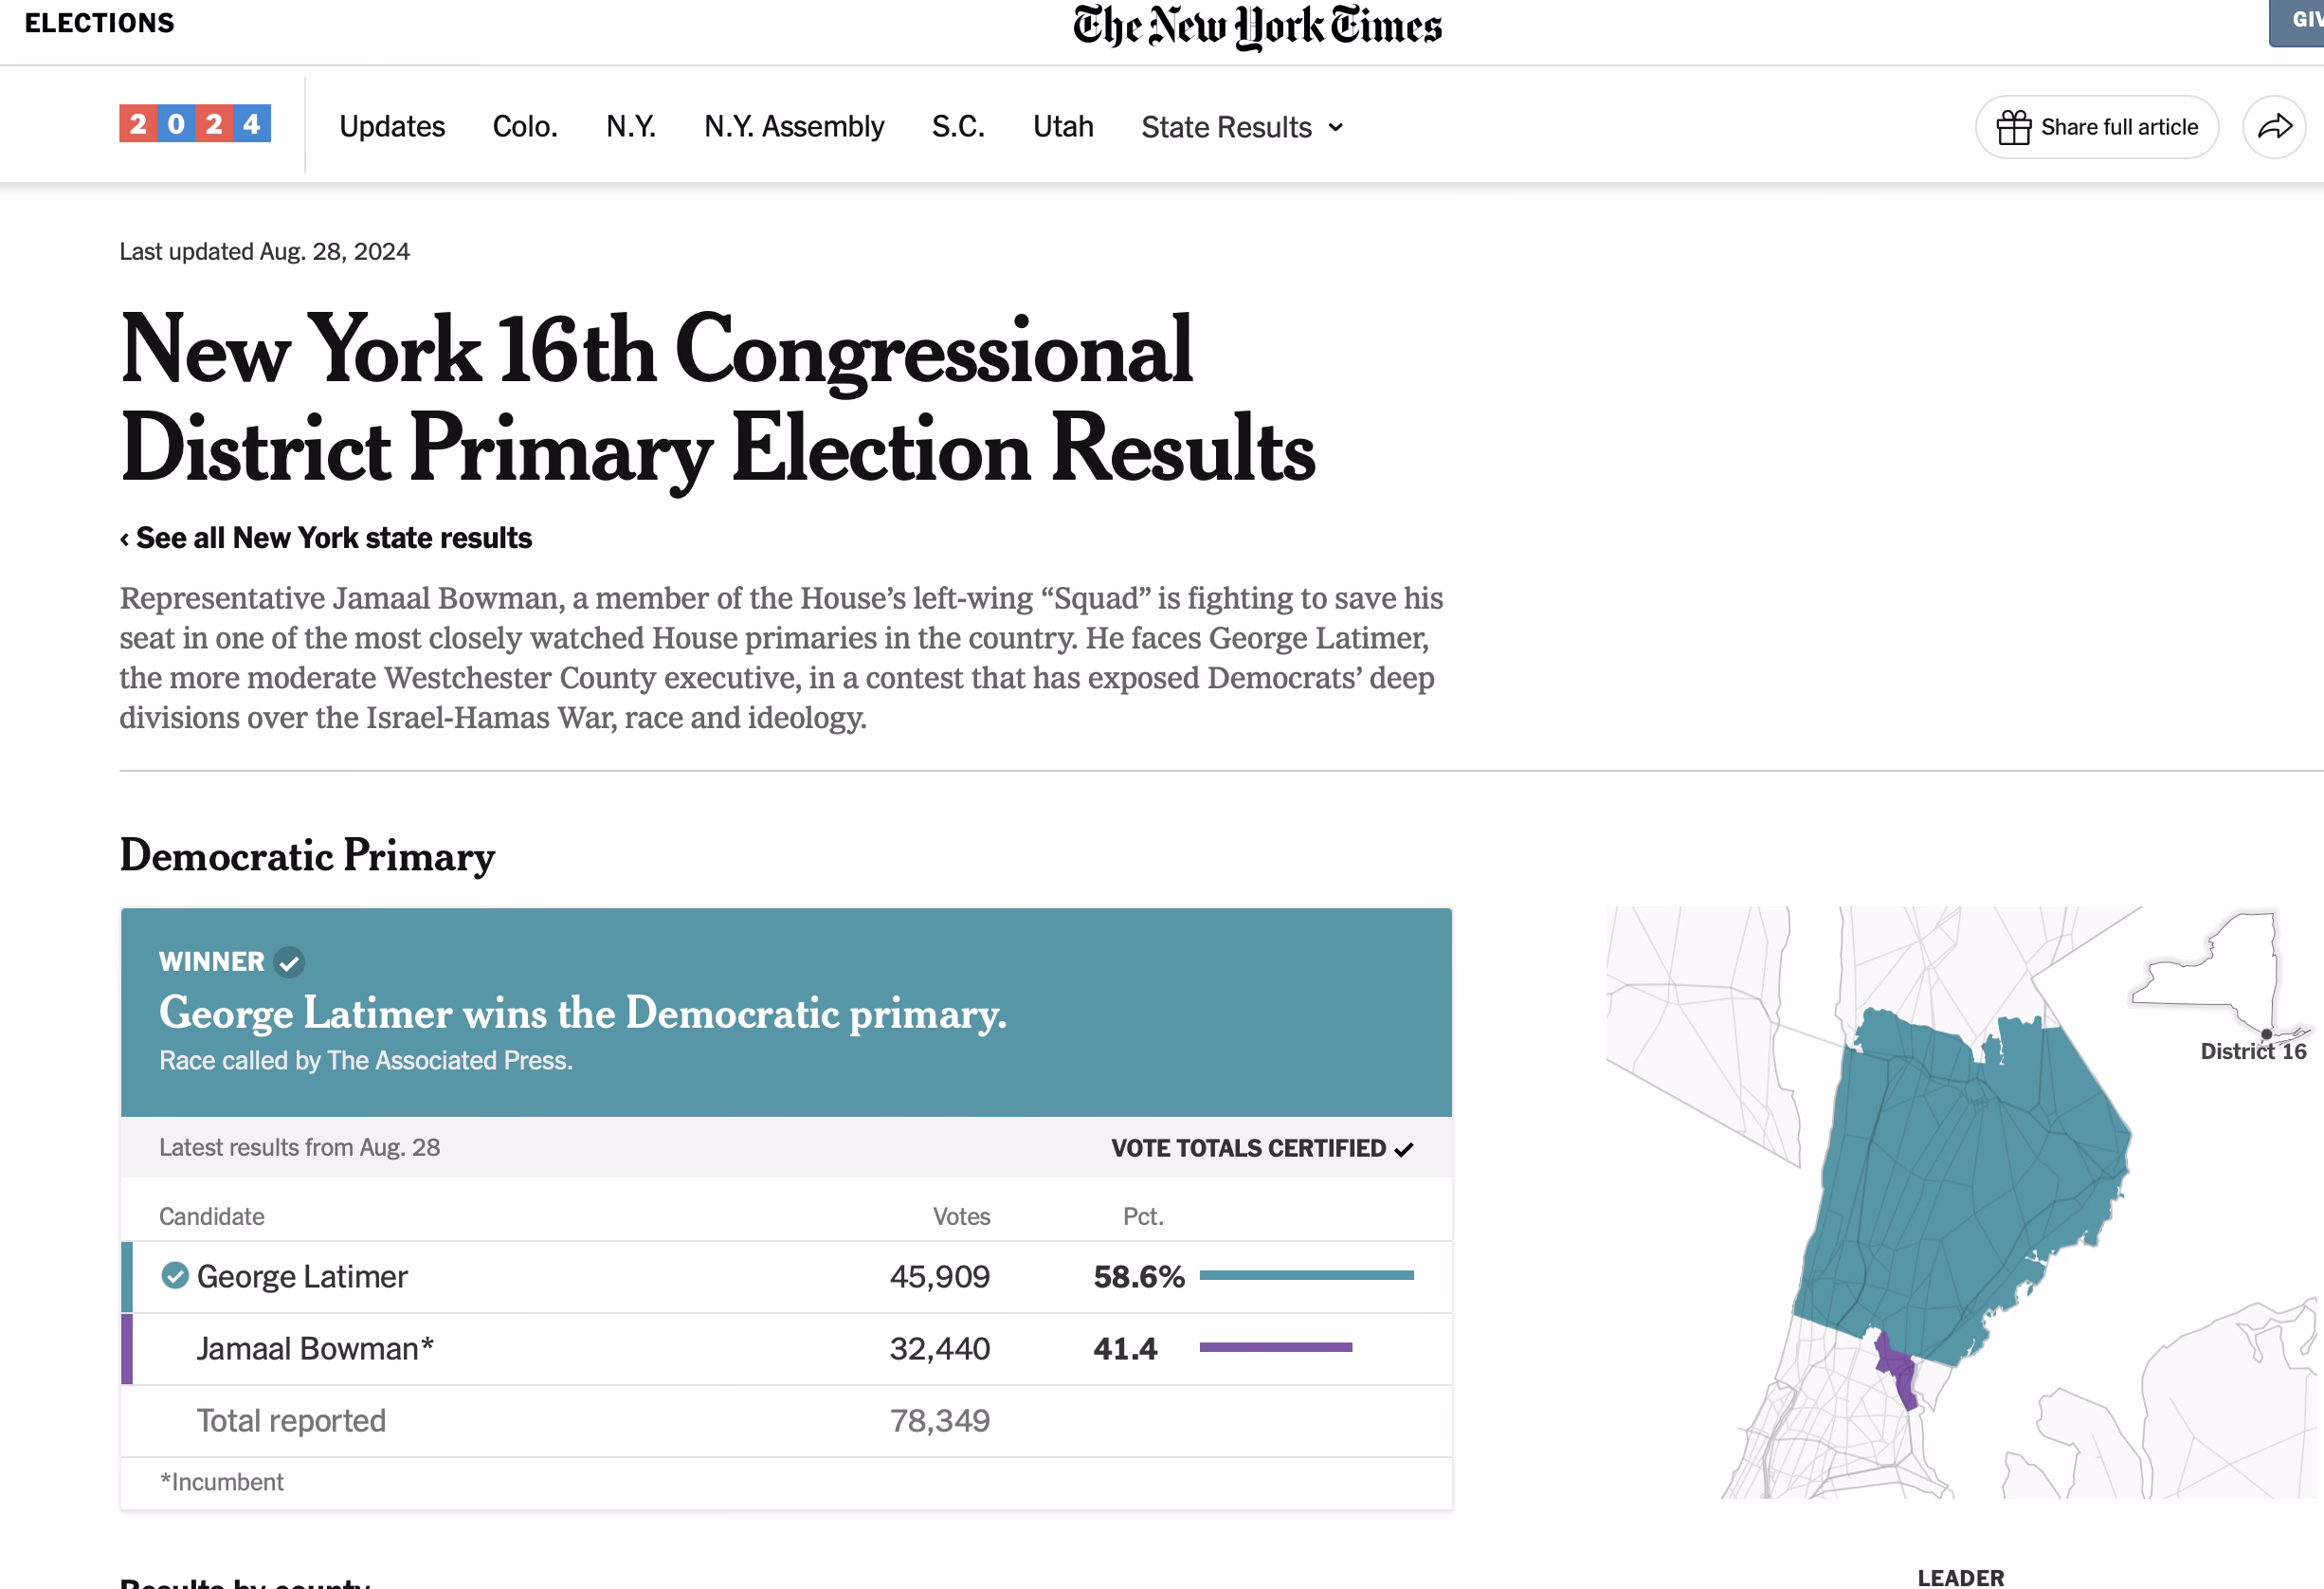Click the share arrow icon
This screenshot has width=2324, height=1589.
2274,127
